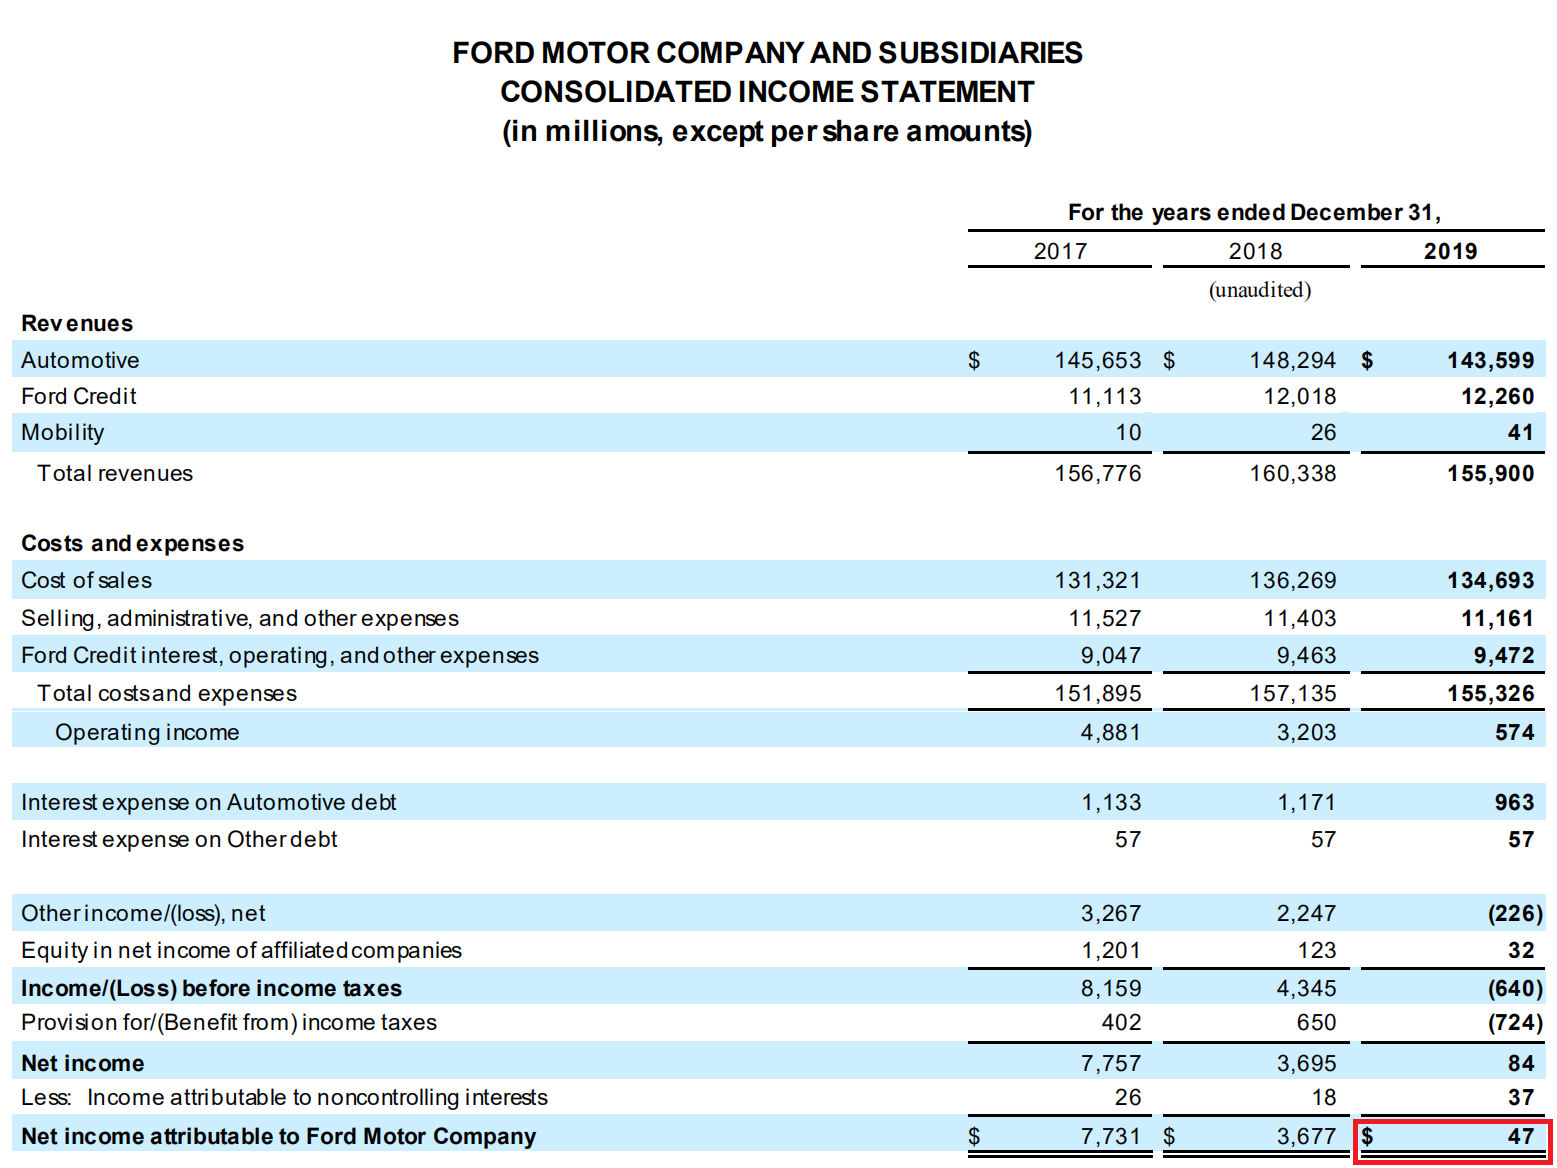Click Automotive 2018 value 148,294
1557x1168 pixels.
[x=1292, y=360]
